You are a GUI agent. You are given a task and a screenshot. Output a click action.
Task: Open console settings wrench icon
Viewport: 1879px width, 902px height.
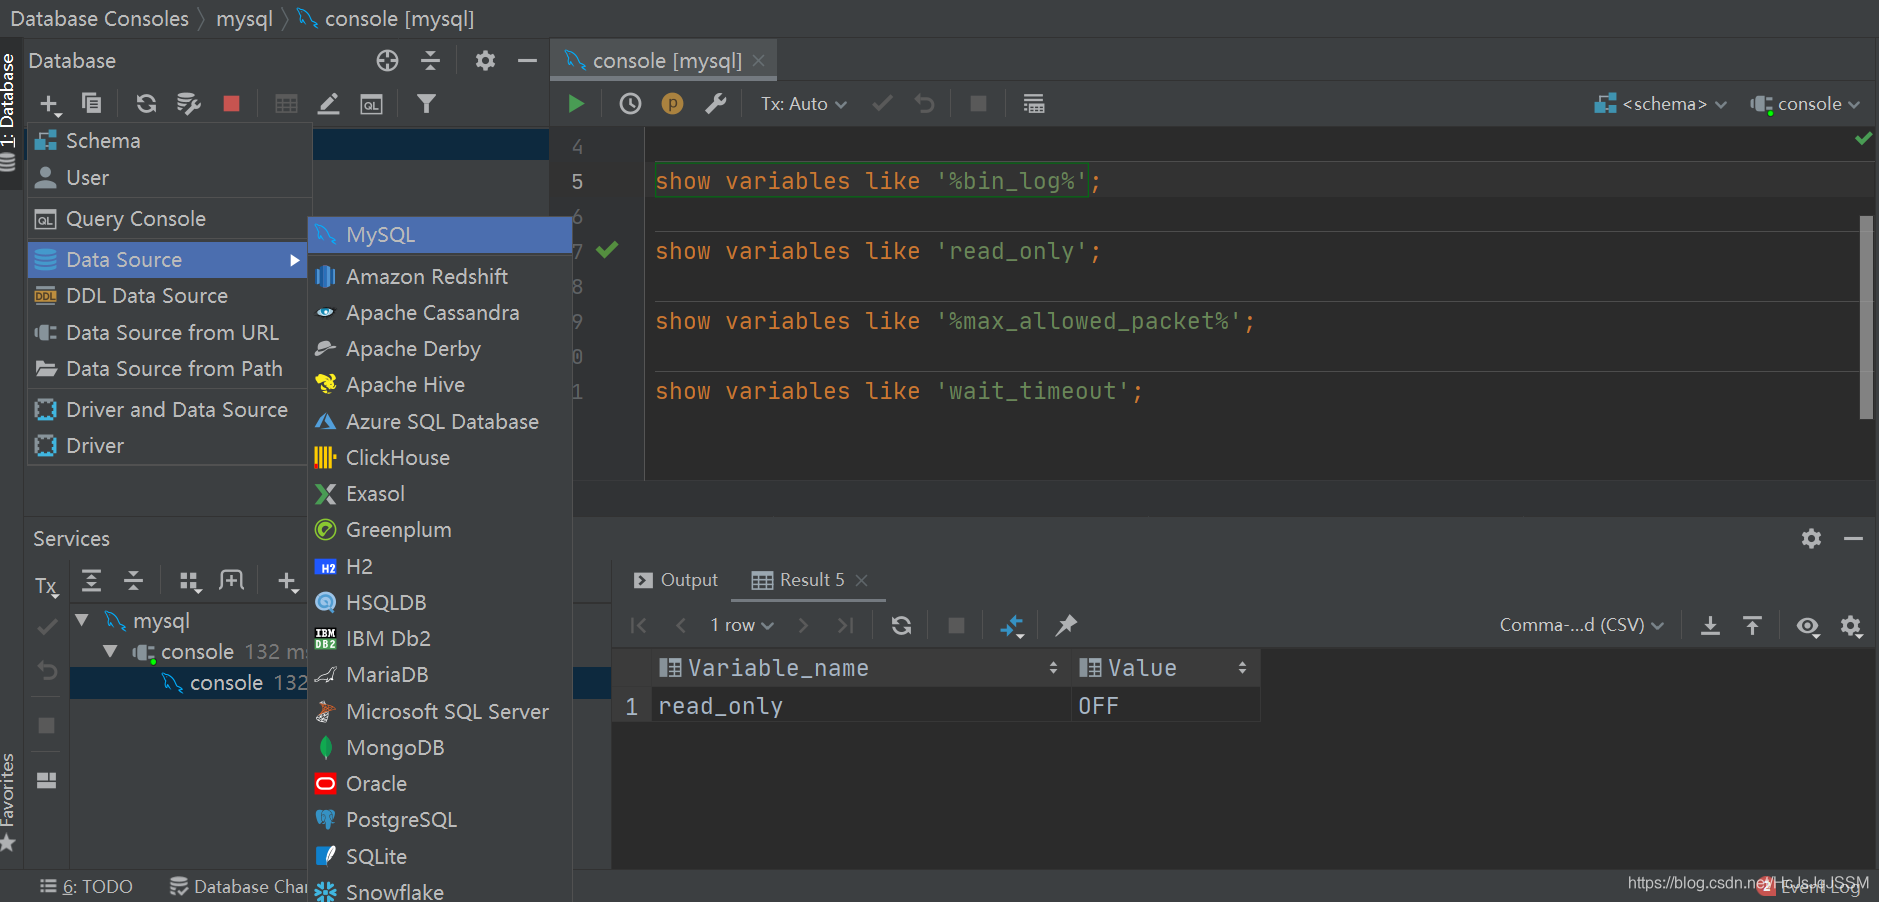(x=715, y=103)
